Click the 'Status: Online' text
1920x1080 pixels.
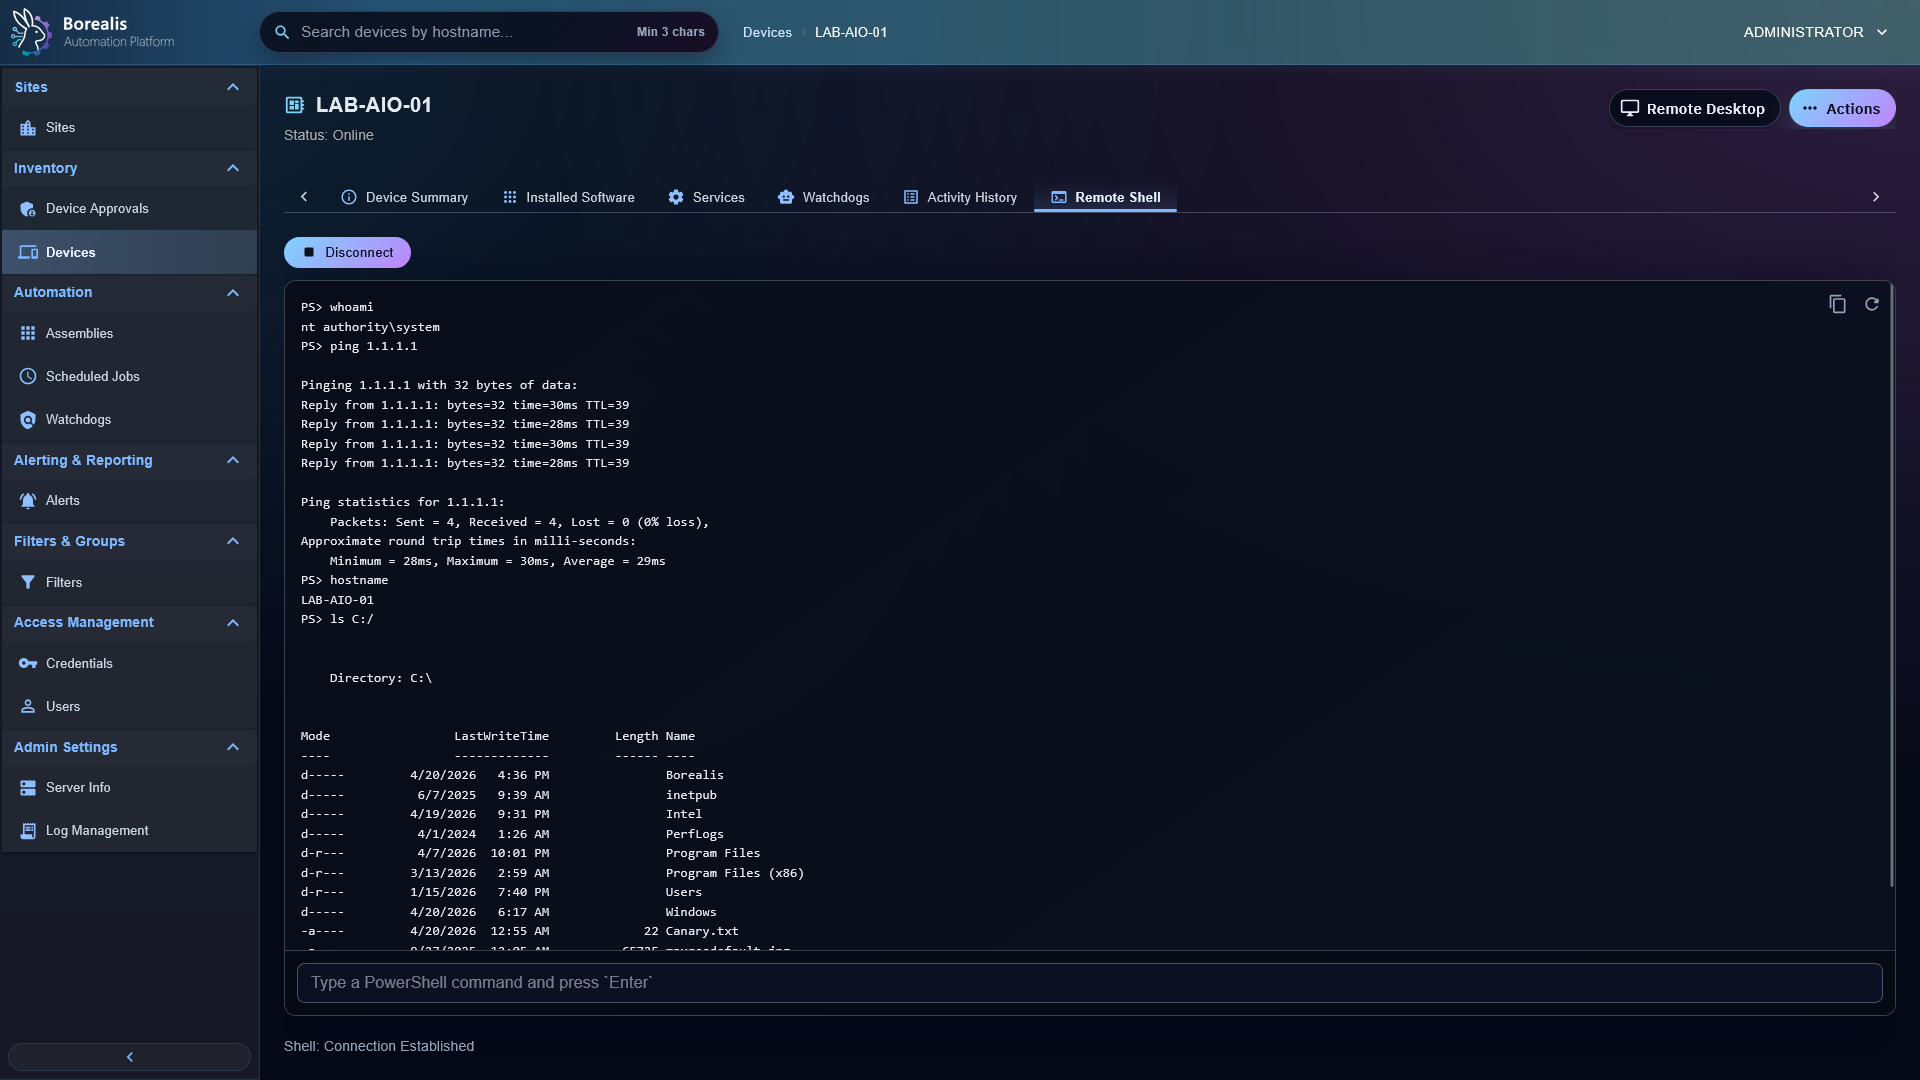(329, 135)
